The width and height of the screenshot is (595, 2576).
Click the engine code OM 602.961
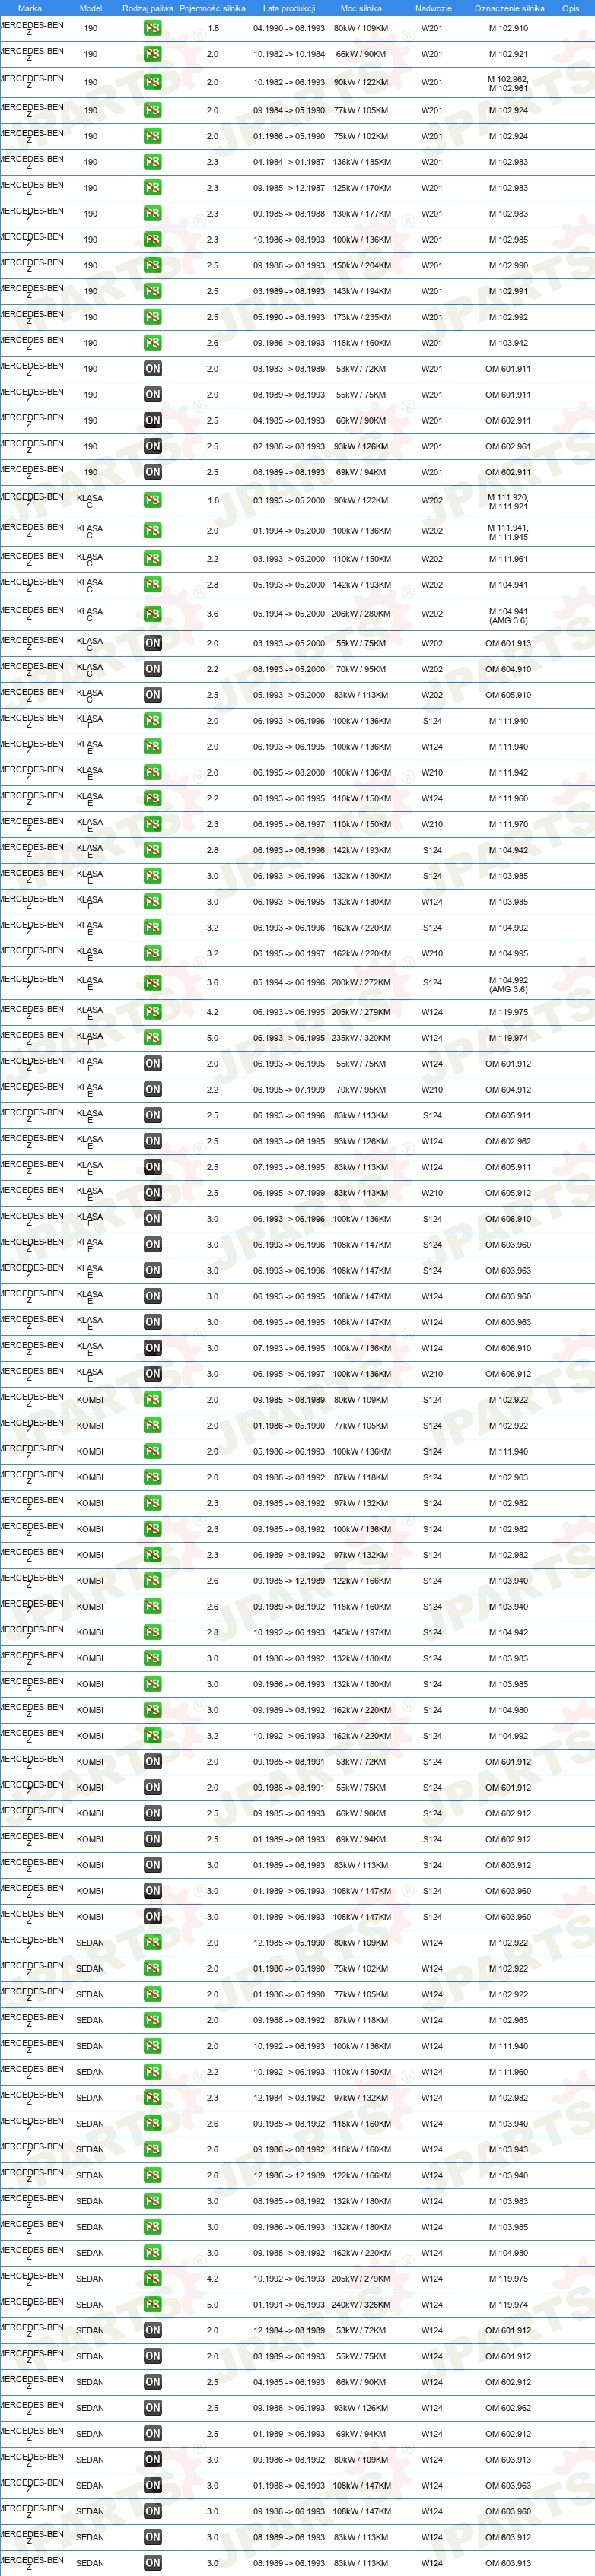tap(508, 446)
